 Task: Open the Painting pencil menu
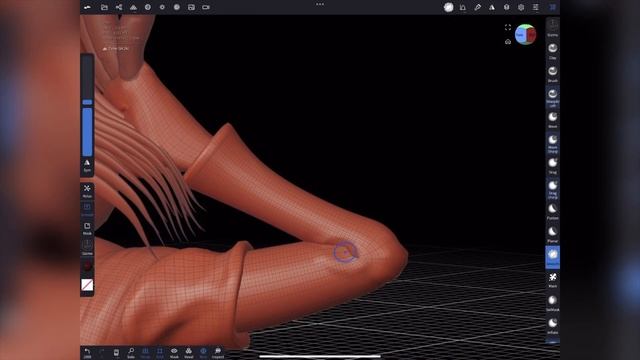(x=478, y=7)
